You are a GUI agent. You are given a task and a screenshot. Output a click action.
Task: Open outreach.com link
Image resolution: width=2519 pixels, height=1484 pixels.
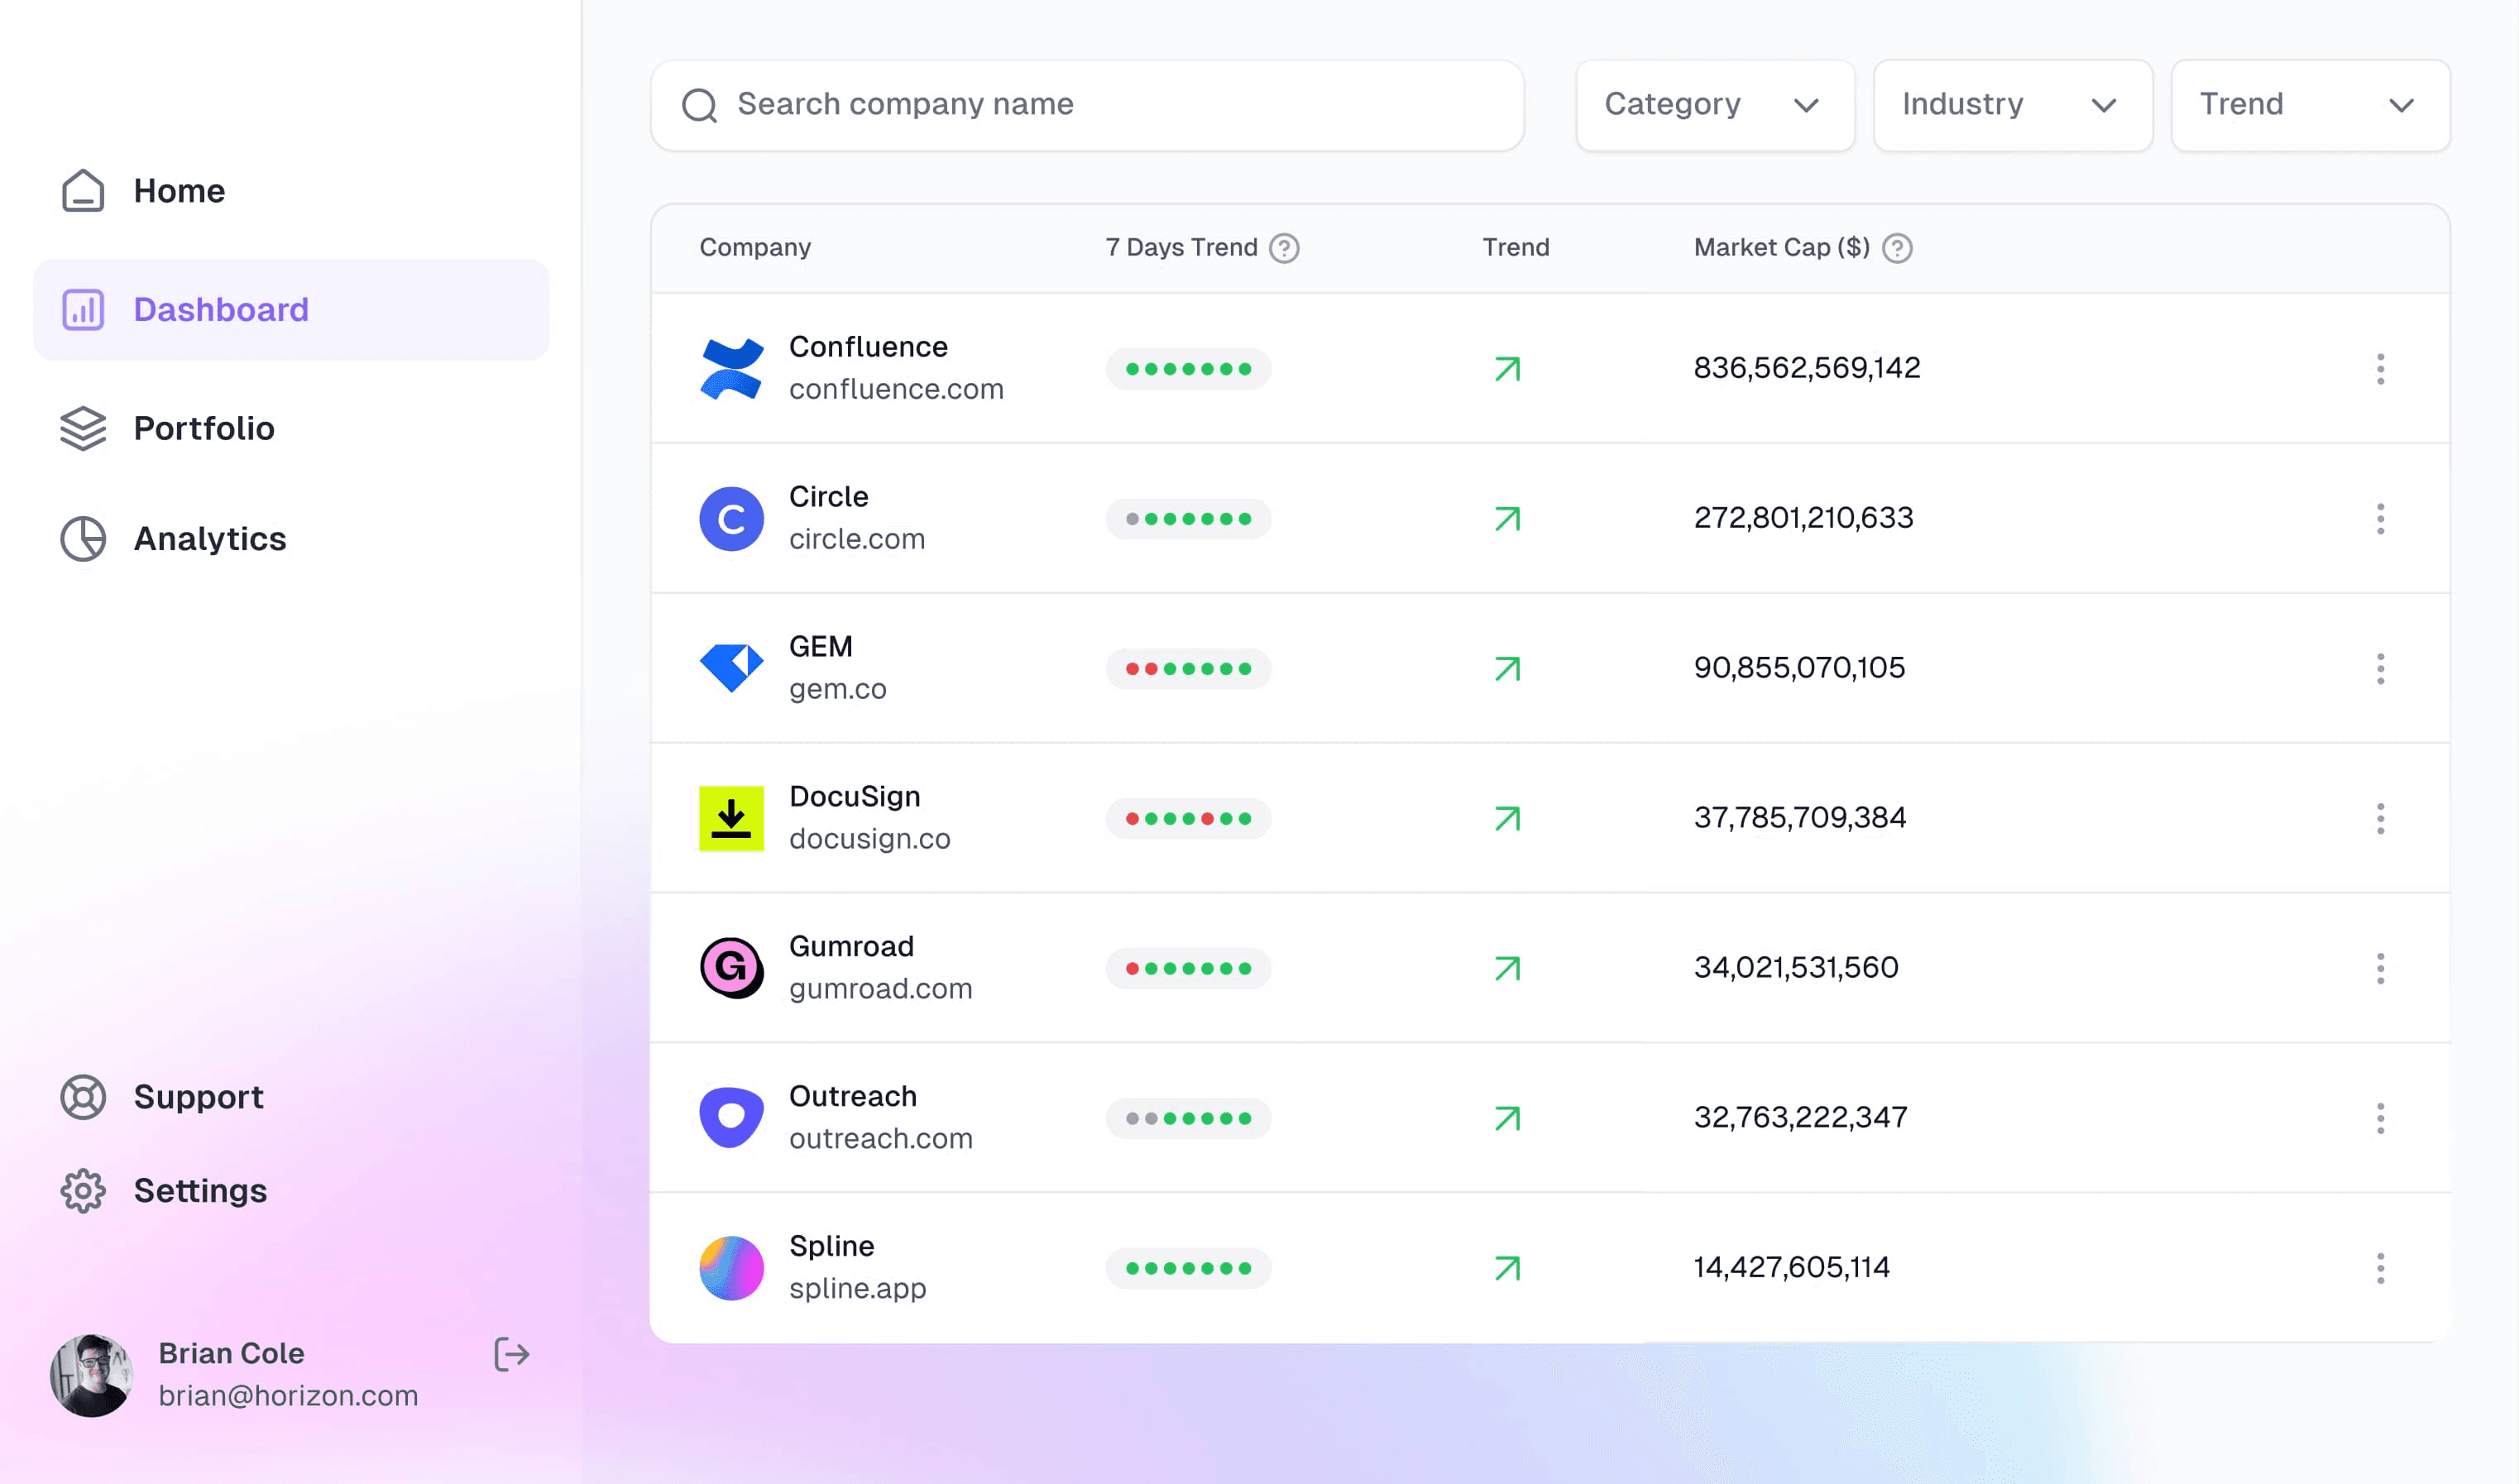click(881, 1139)
